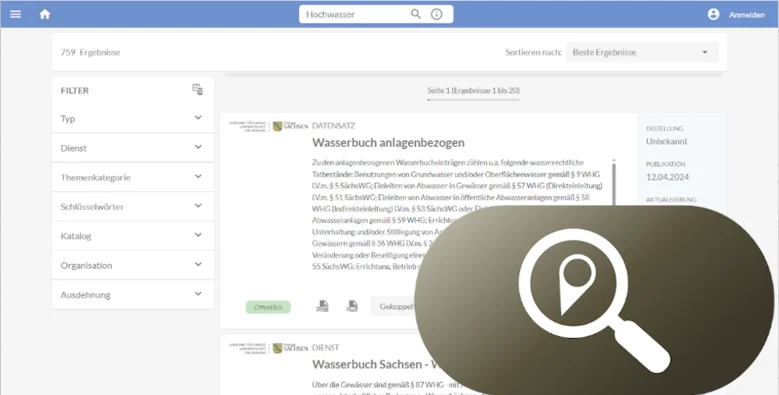Click the search magnifier icon
The height and width of the screenshot is (395, 779).
416,14
